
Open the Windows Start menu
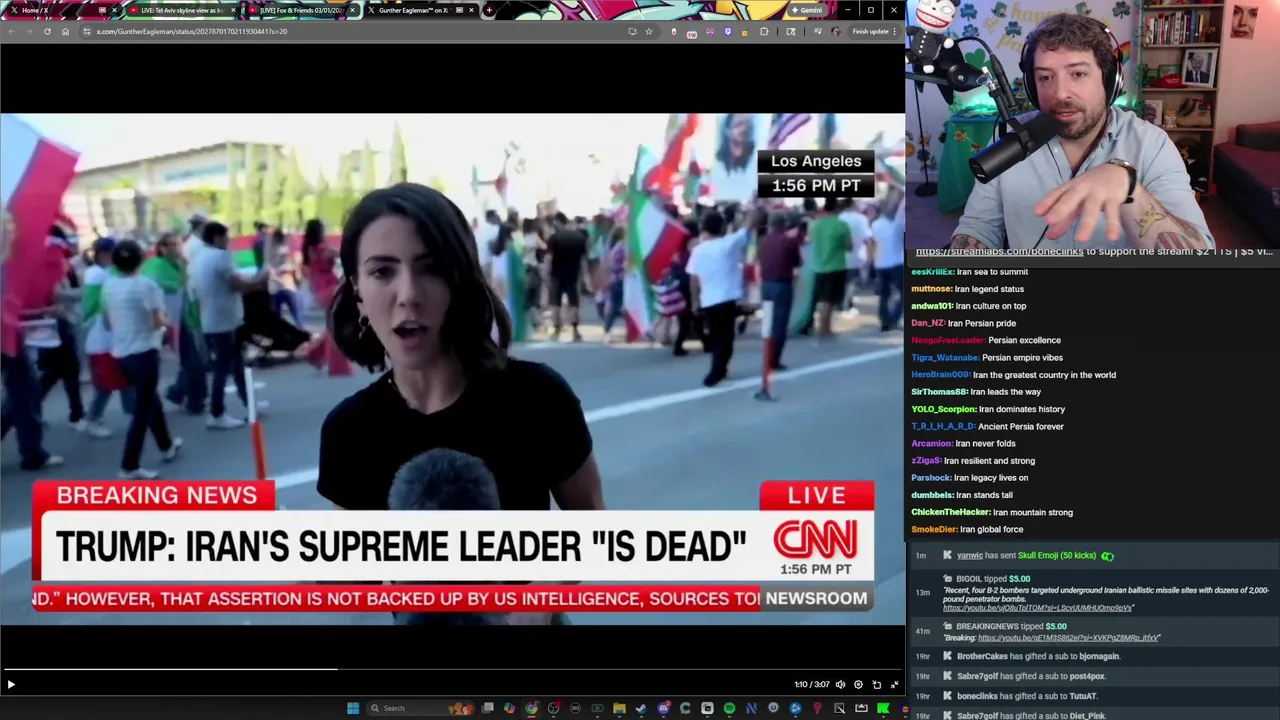click(x=352, y=708)
